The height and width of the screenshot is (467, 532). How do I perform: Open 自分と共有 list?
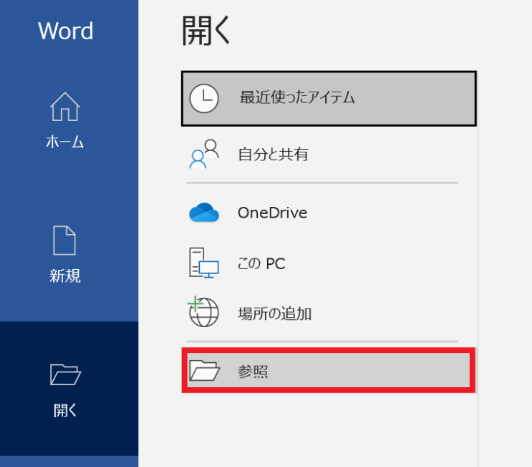click(x=273, y=154)
